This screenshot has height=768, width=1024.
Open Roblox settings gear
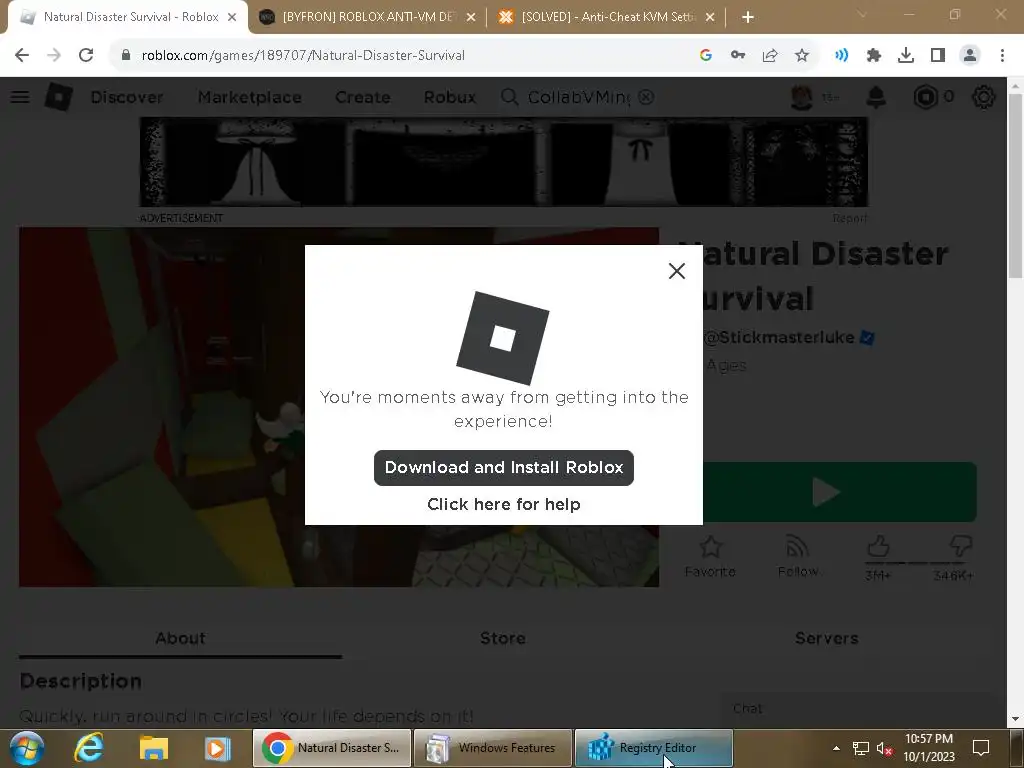coord(984,97)
